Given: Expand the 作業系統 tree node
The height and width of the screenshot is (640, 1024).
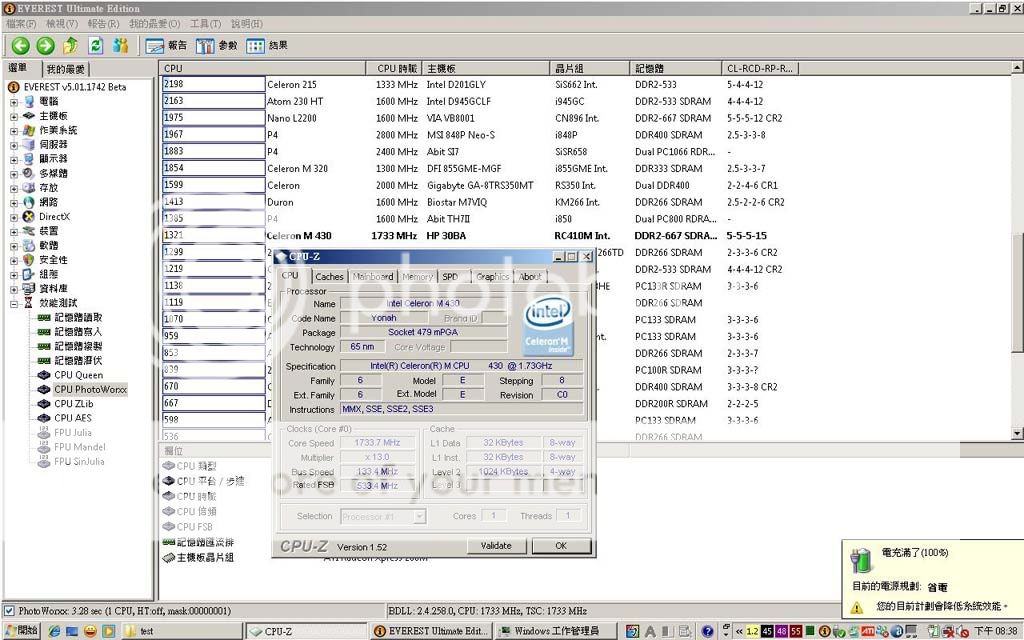Looking at the screenshot, I should pyautogui.click(x=14, y=131).
